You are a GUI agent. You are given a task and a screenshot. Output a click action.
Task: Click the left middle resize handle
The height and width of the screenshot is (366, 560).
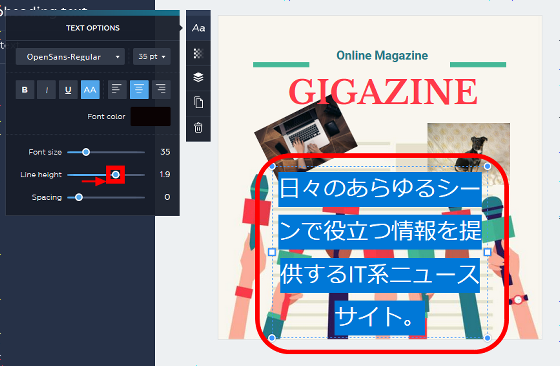click(272, 252)
